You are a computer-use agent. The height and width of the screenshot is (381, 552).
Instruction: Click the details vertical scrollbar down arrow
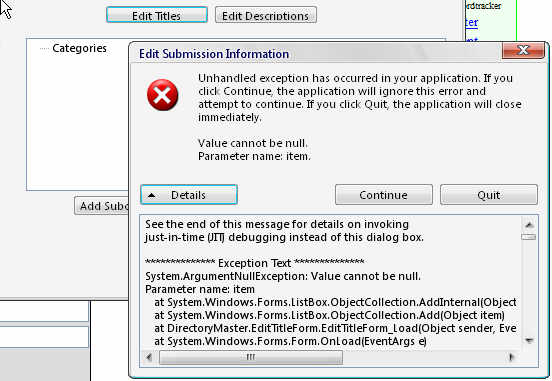(529, 340)
